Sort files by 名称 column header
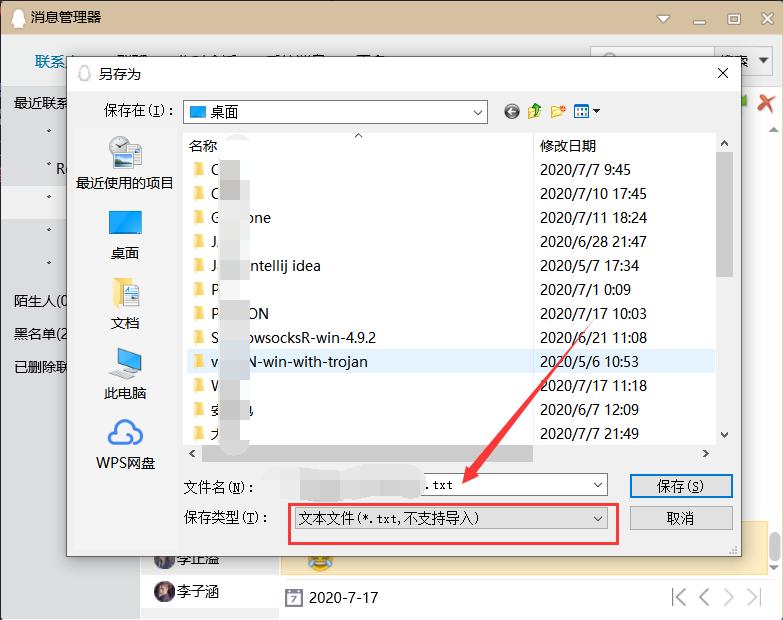This screenshot has height=620, width=783. (203, 146)
